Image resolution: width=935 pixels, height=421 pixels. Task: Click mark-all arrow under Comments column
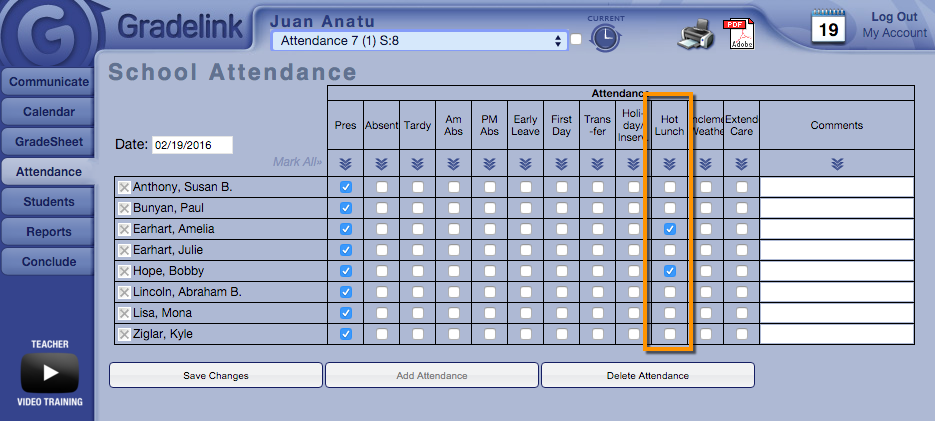click(837, 163)
